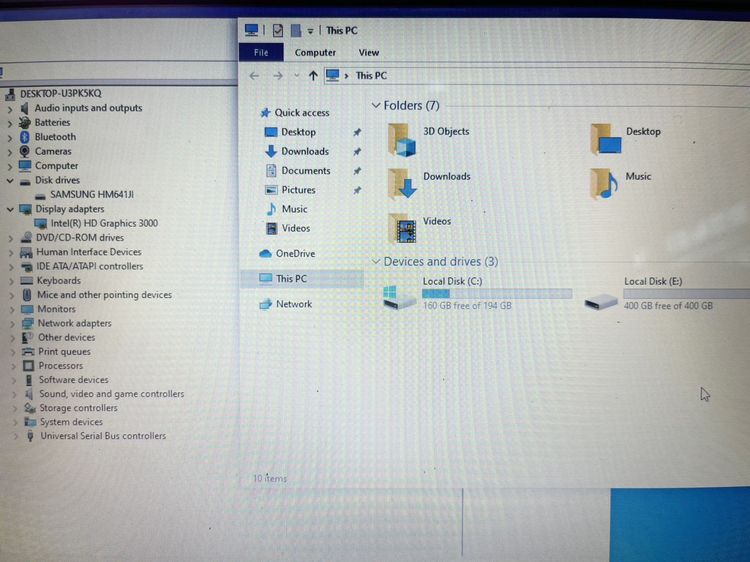Collapse the Disk drives node

[x=10, y=181]
